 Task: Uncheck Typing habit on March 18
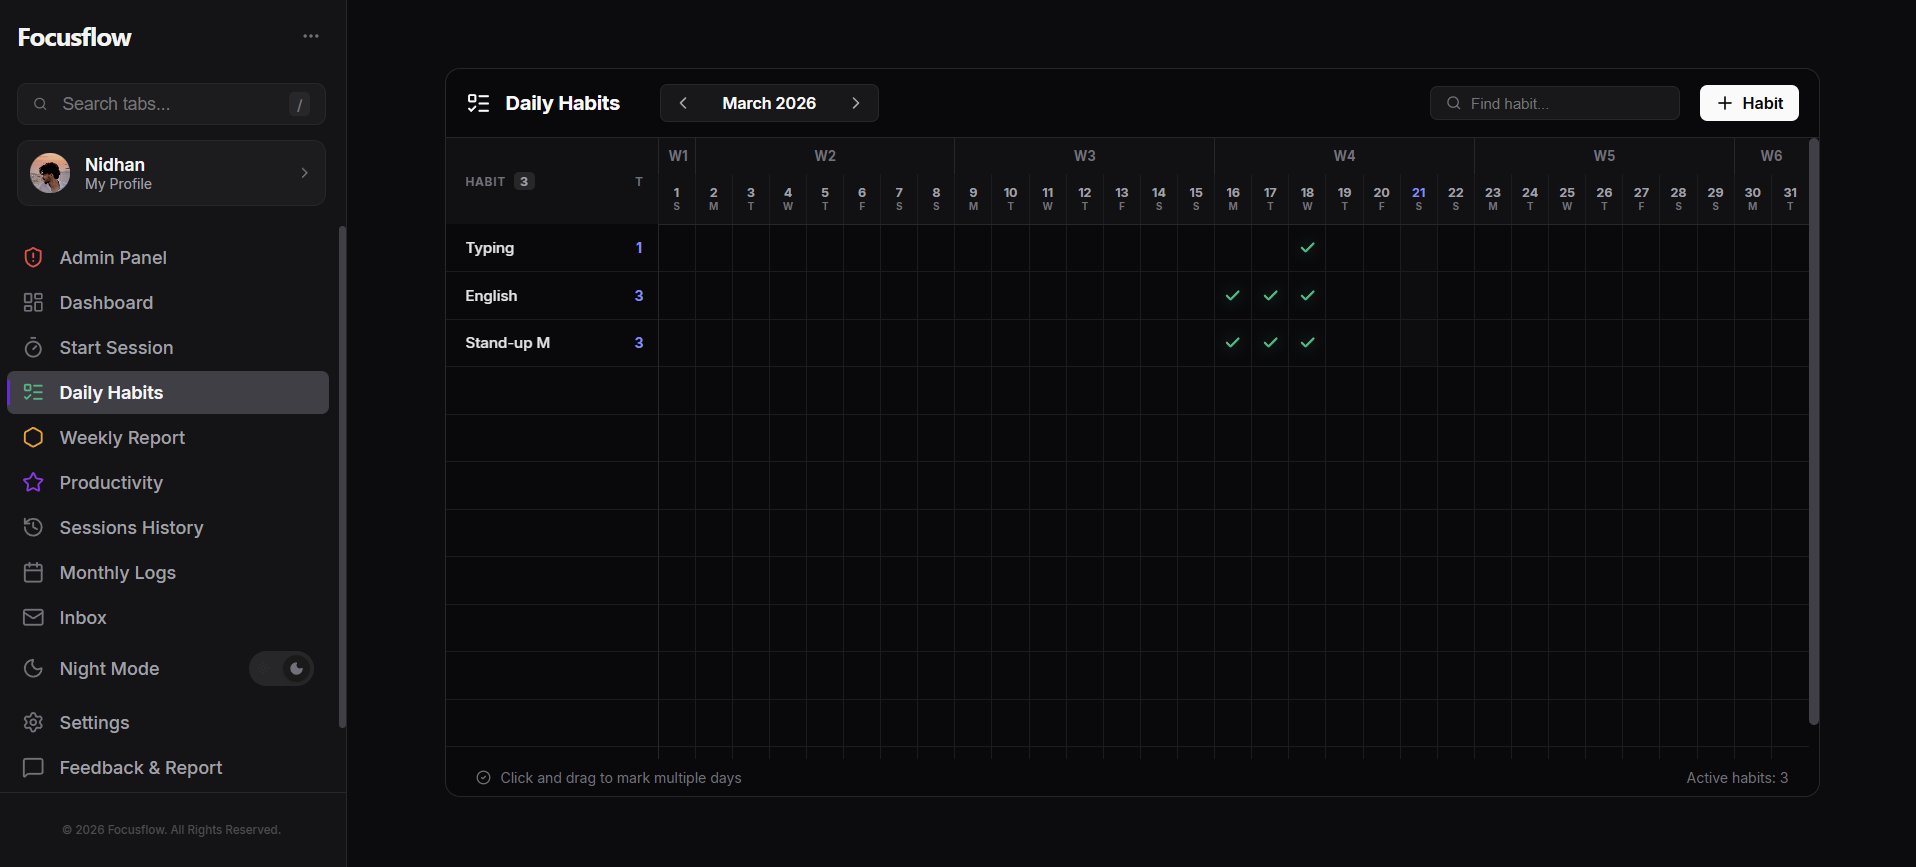click(x=1307, y=248)
